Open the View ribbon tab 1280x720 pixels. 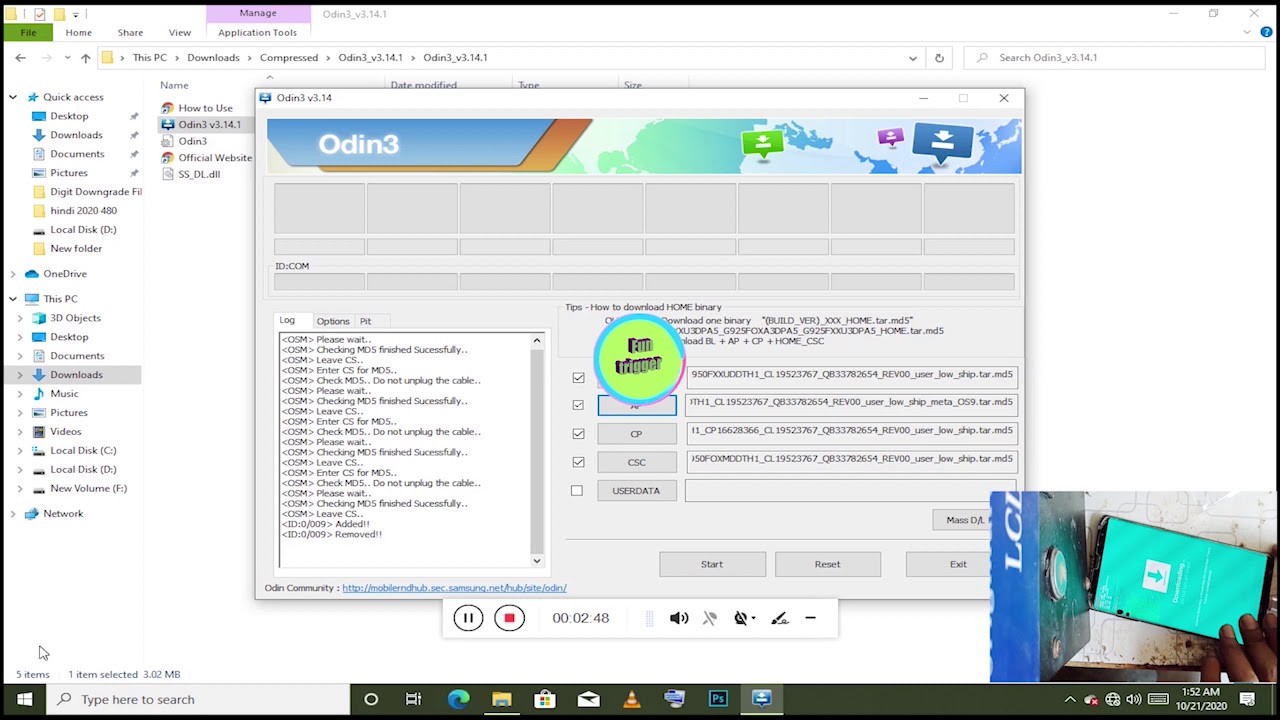point(180,32)
